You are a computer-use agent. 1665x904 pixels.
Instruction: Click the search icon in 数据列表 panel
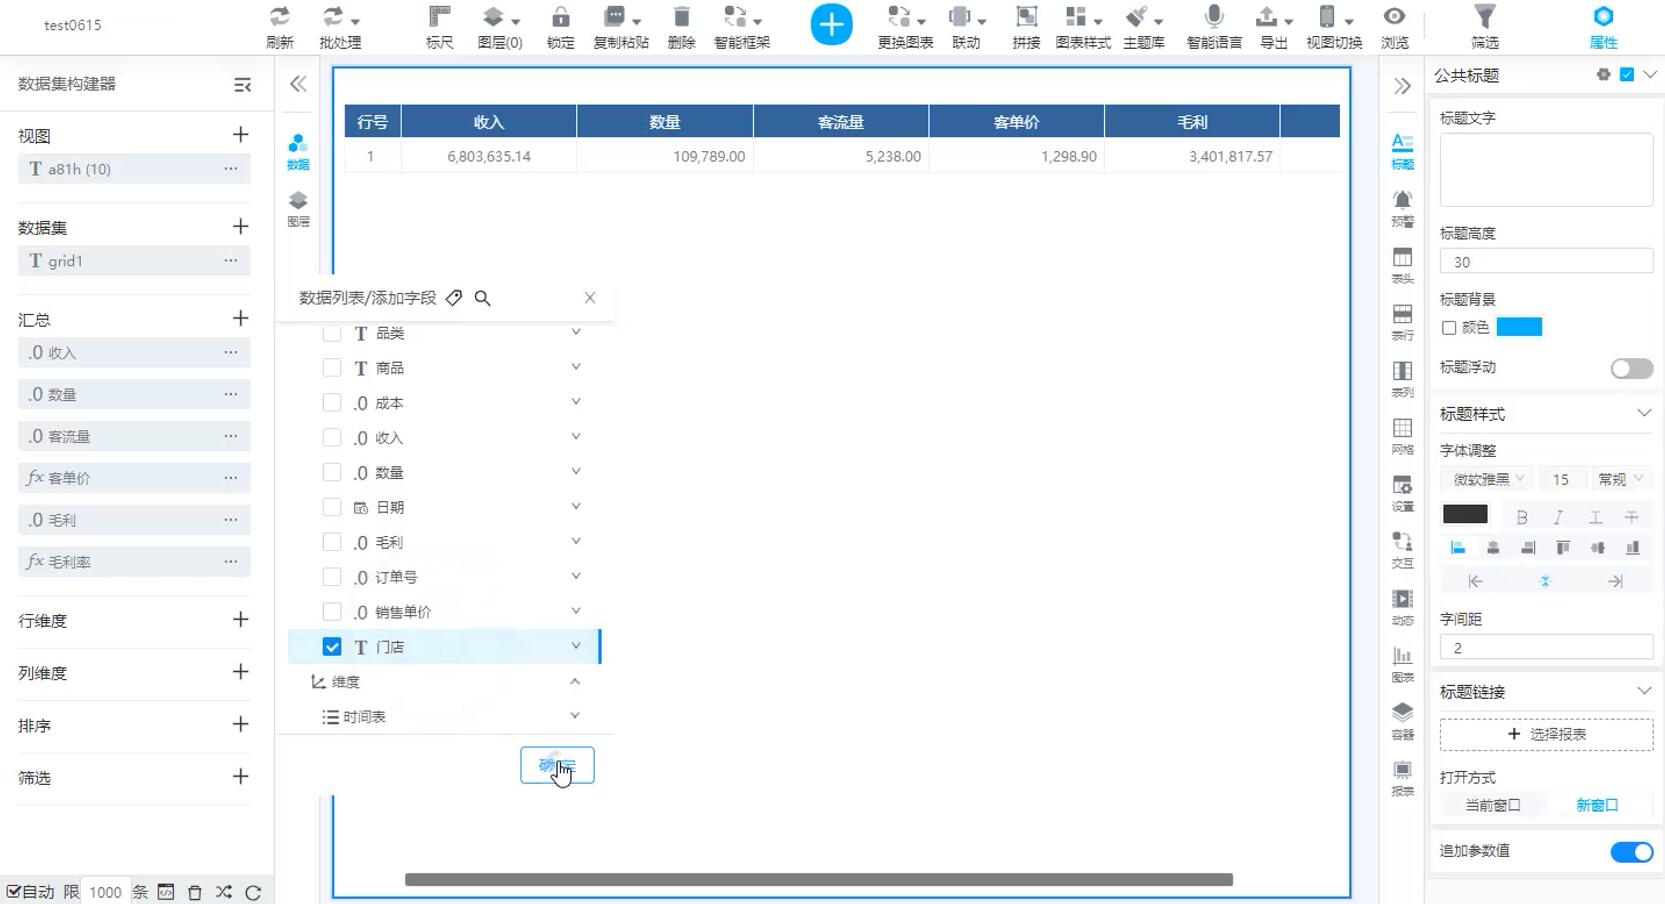pos(482,298)
